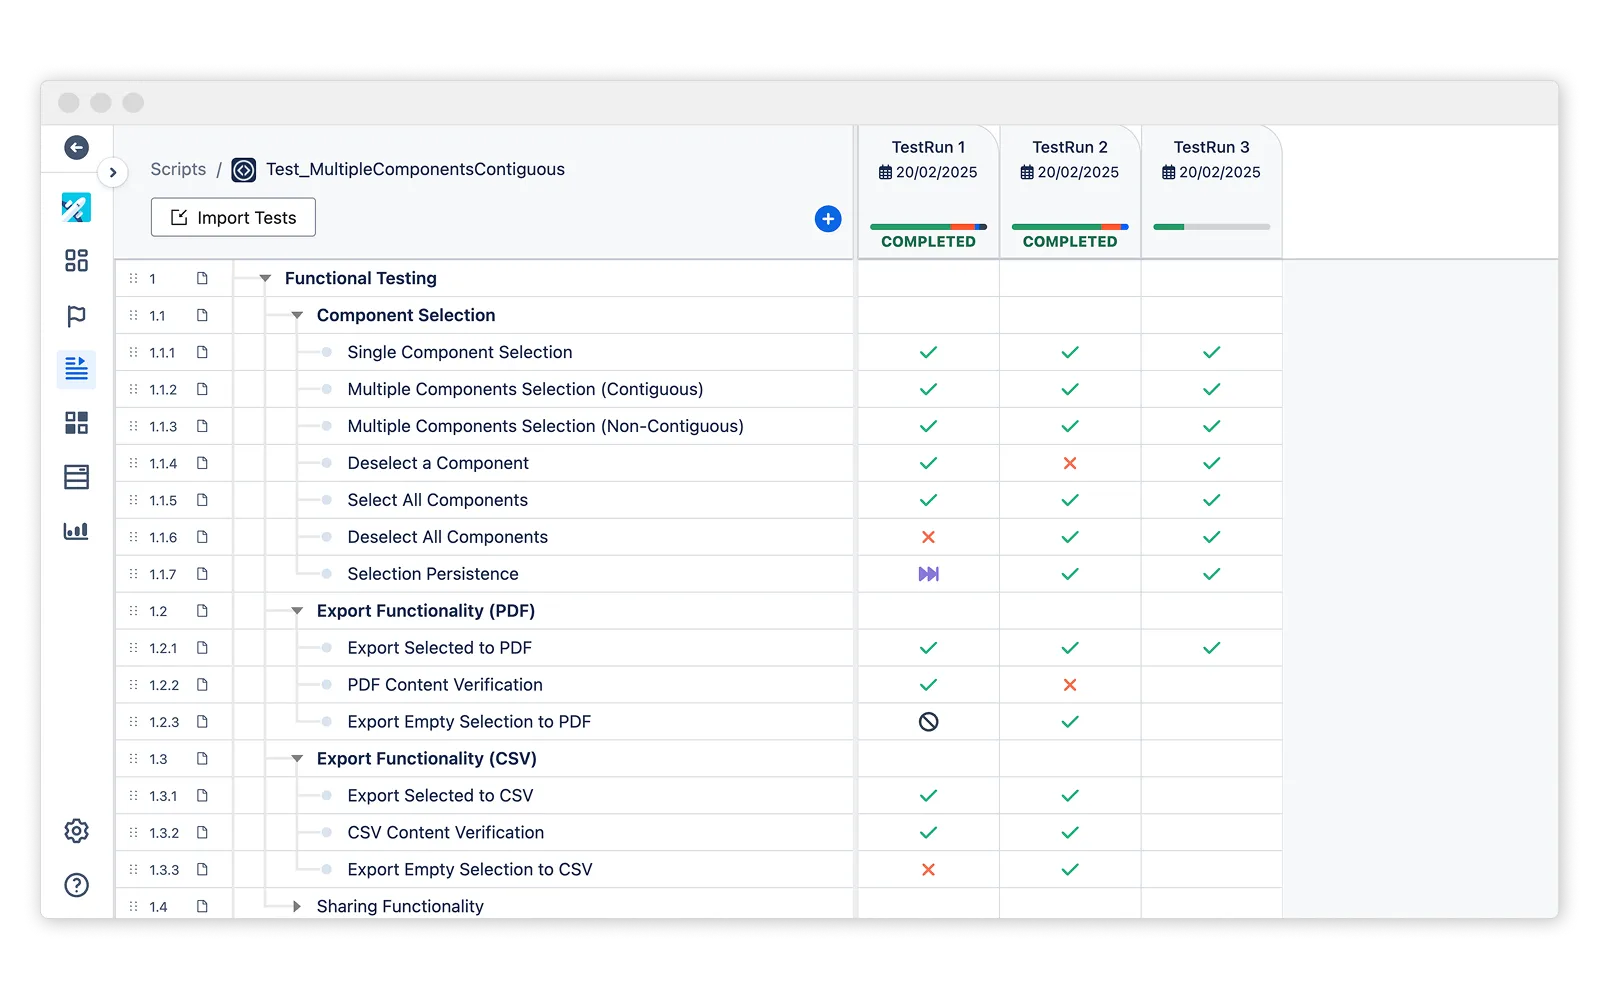Click the back arrow icon in sidebar

click(x=76, y=148)
